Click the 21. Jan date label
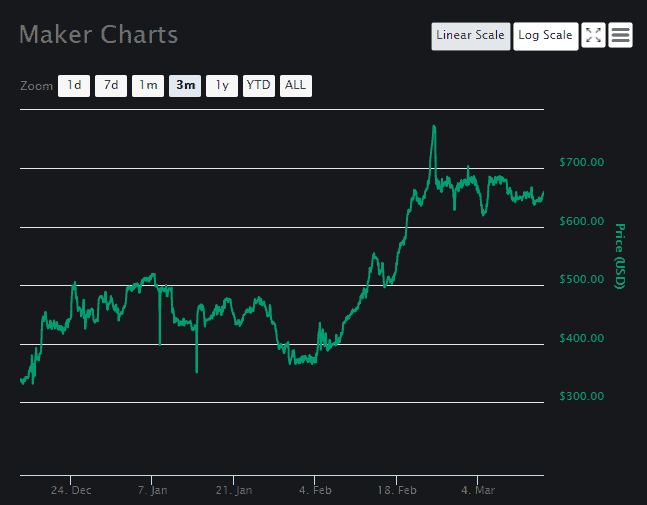Image resolution: width=647 pixels, height=505 pixels. [234, 490]
